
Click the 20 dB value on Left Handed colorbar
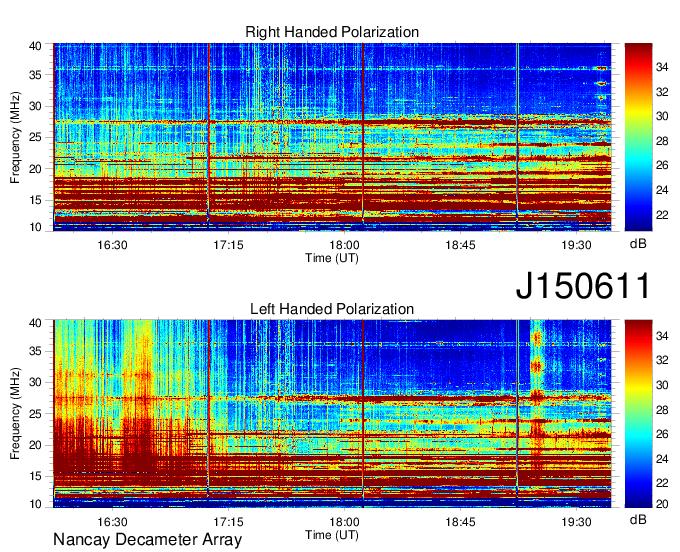point(662,504)
